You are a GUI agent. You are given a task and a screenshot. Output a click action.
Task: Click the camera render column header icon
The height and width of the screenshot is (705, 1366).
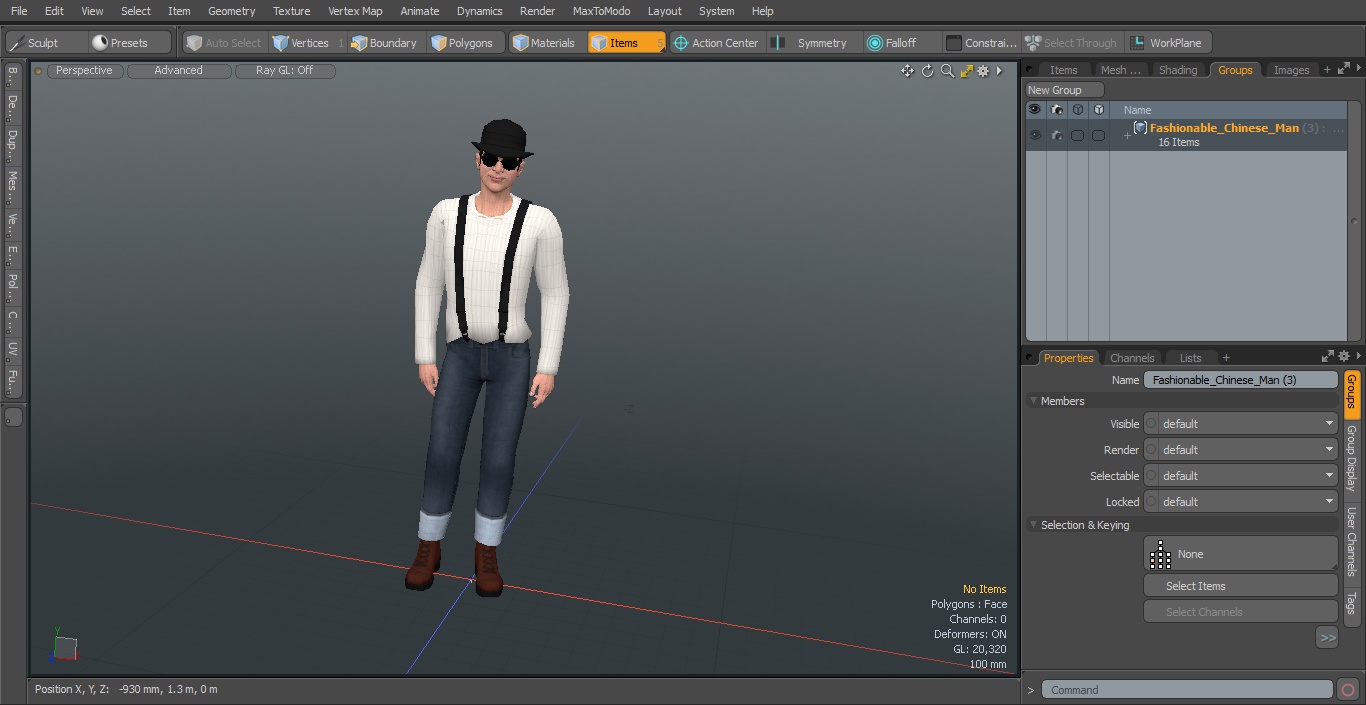1057,110
